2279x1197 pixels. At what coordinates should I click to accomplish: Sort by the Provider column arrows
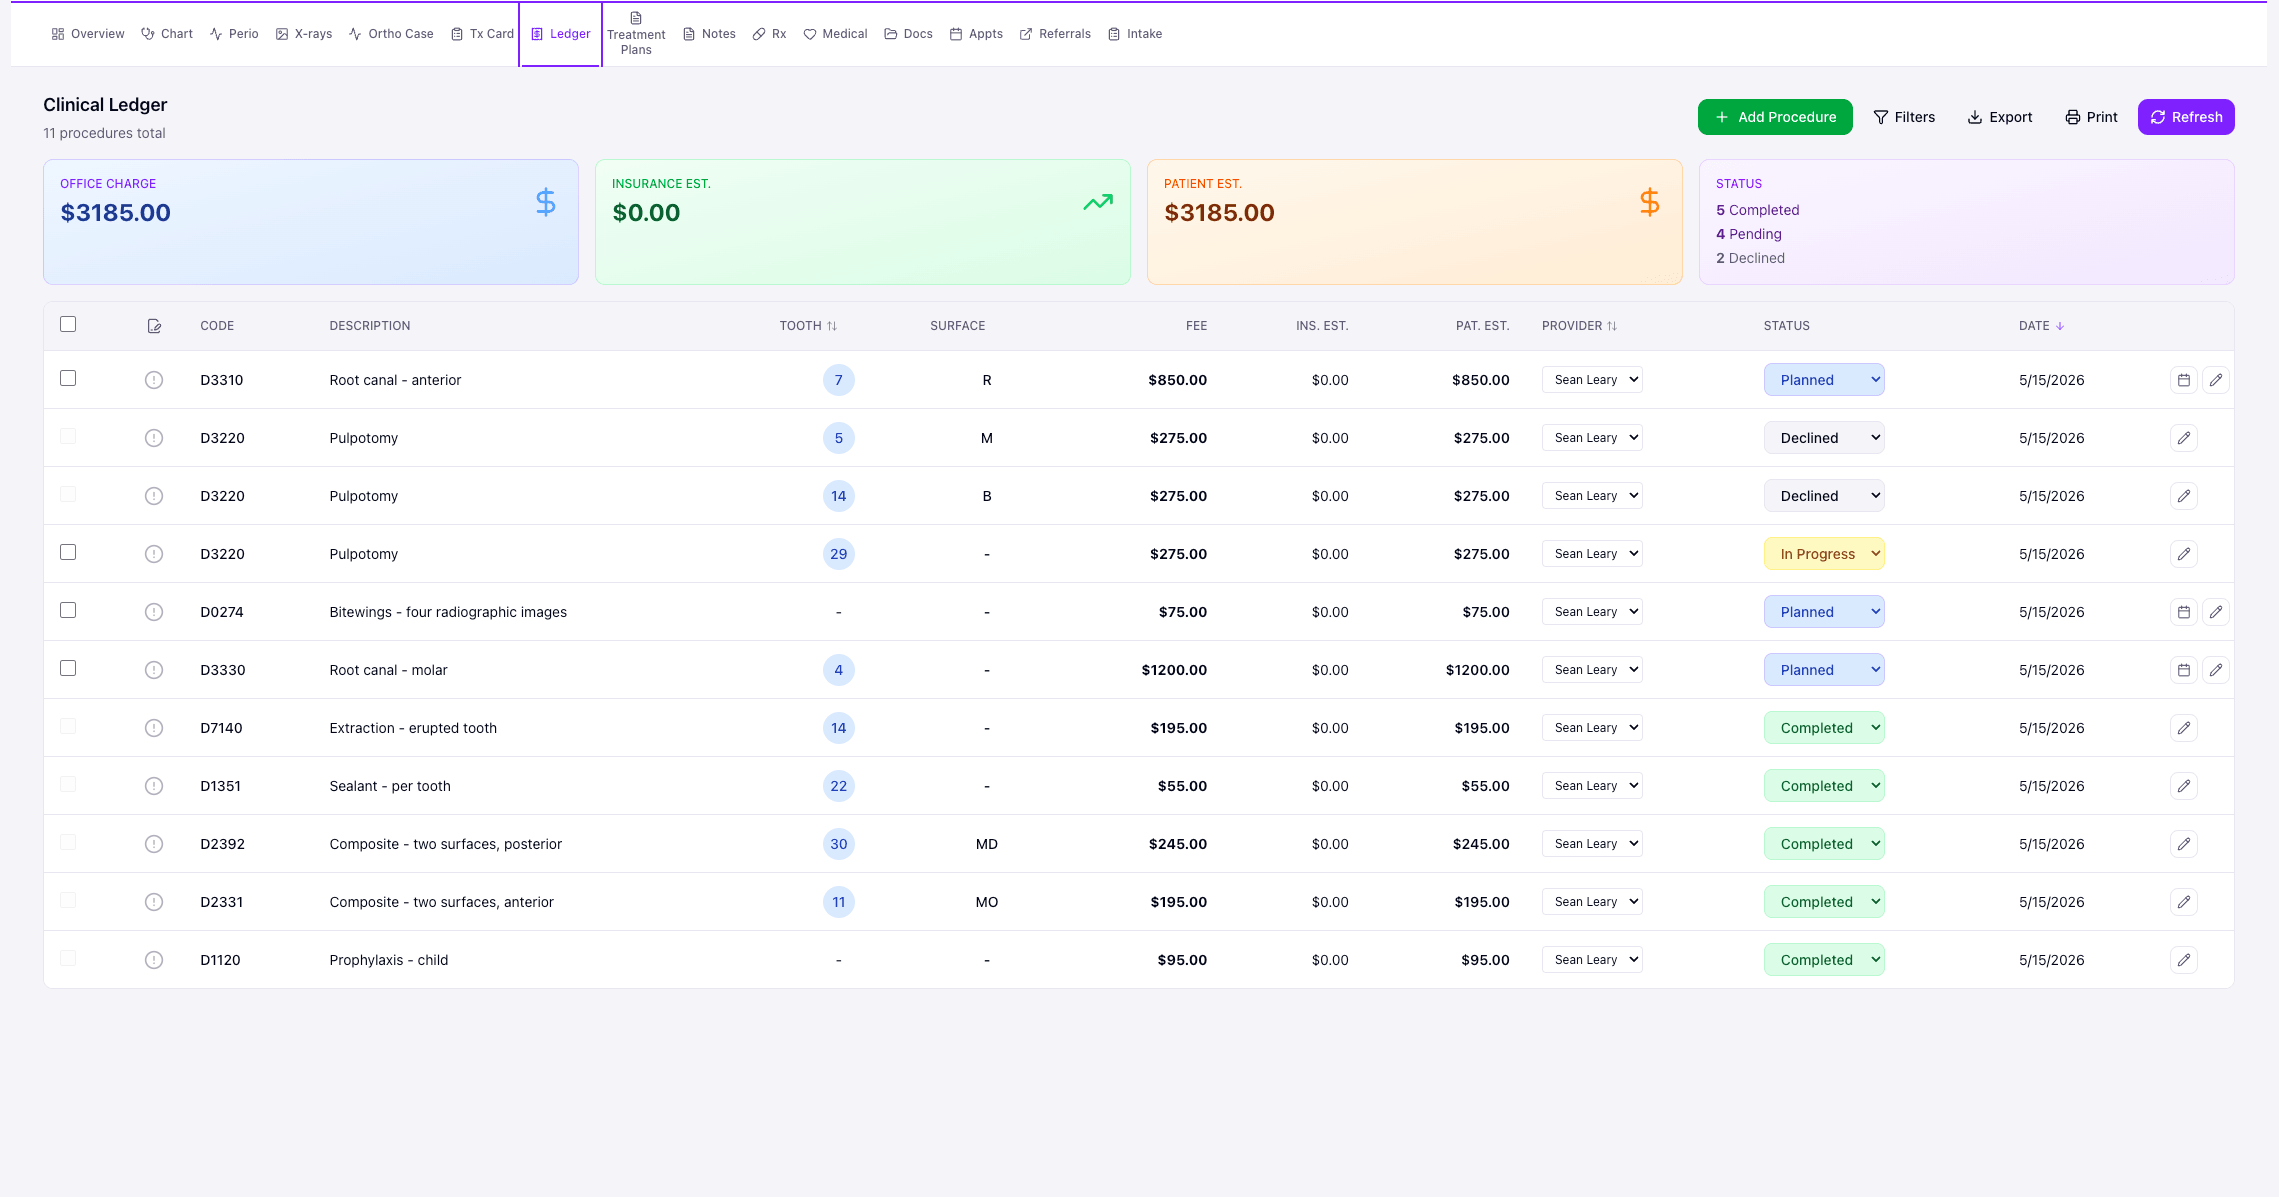[x=1612, y=326]
